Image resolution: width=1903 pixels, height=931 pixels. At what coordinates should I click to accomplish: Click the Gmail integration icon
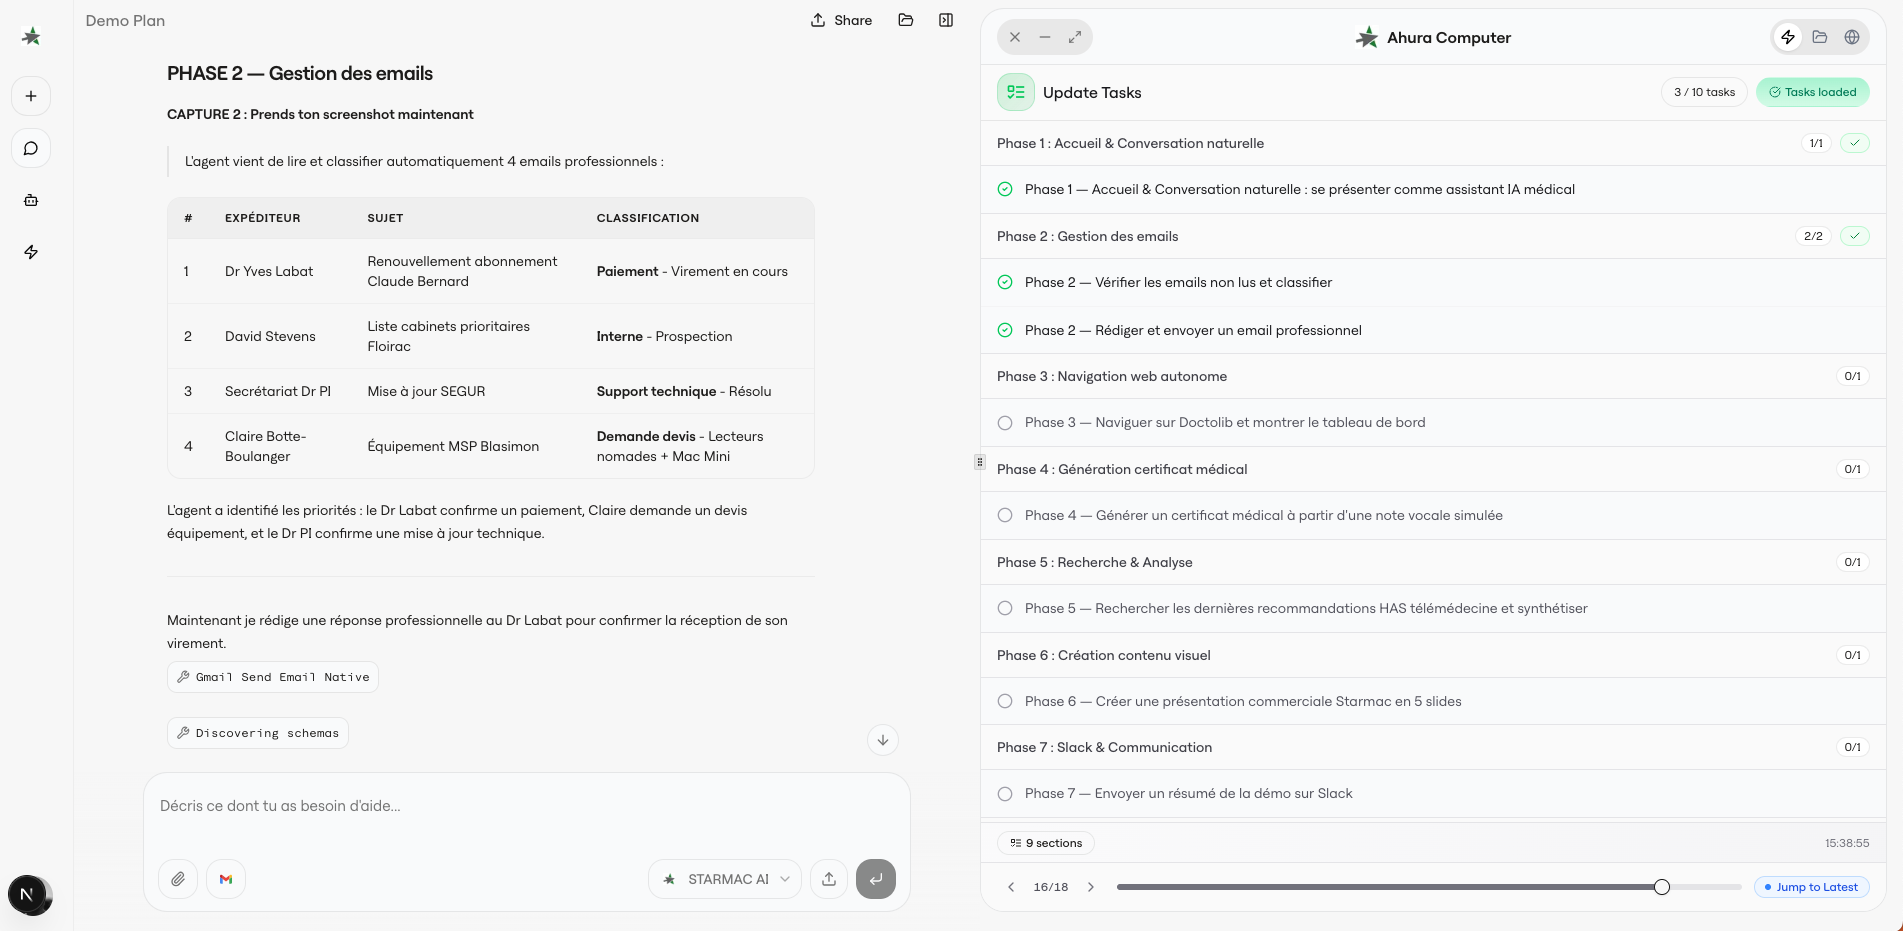[x=226, y=879]
